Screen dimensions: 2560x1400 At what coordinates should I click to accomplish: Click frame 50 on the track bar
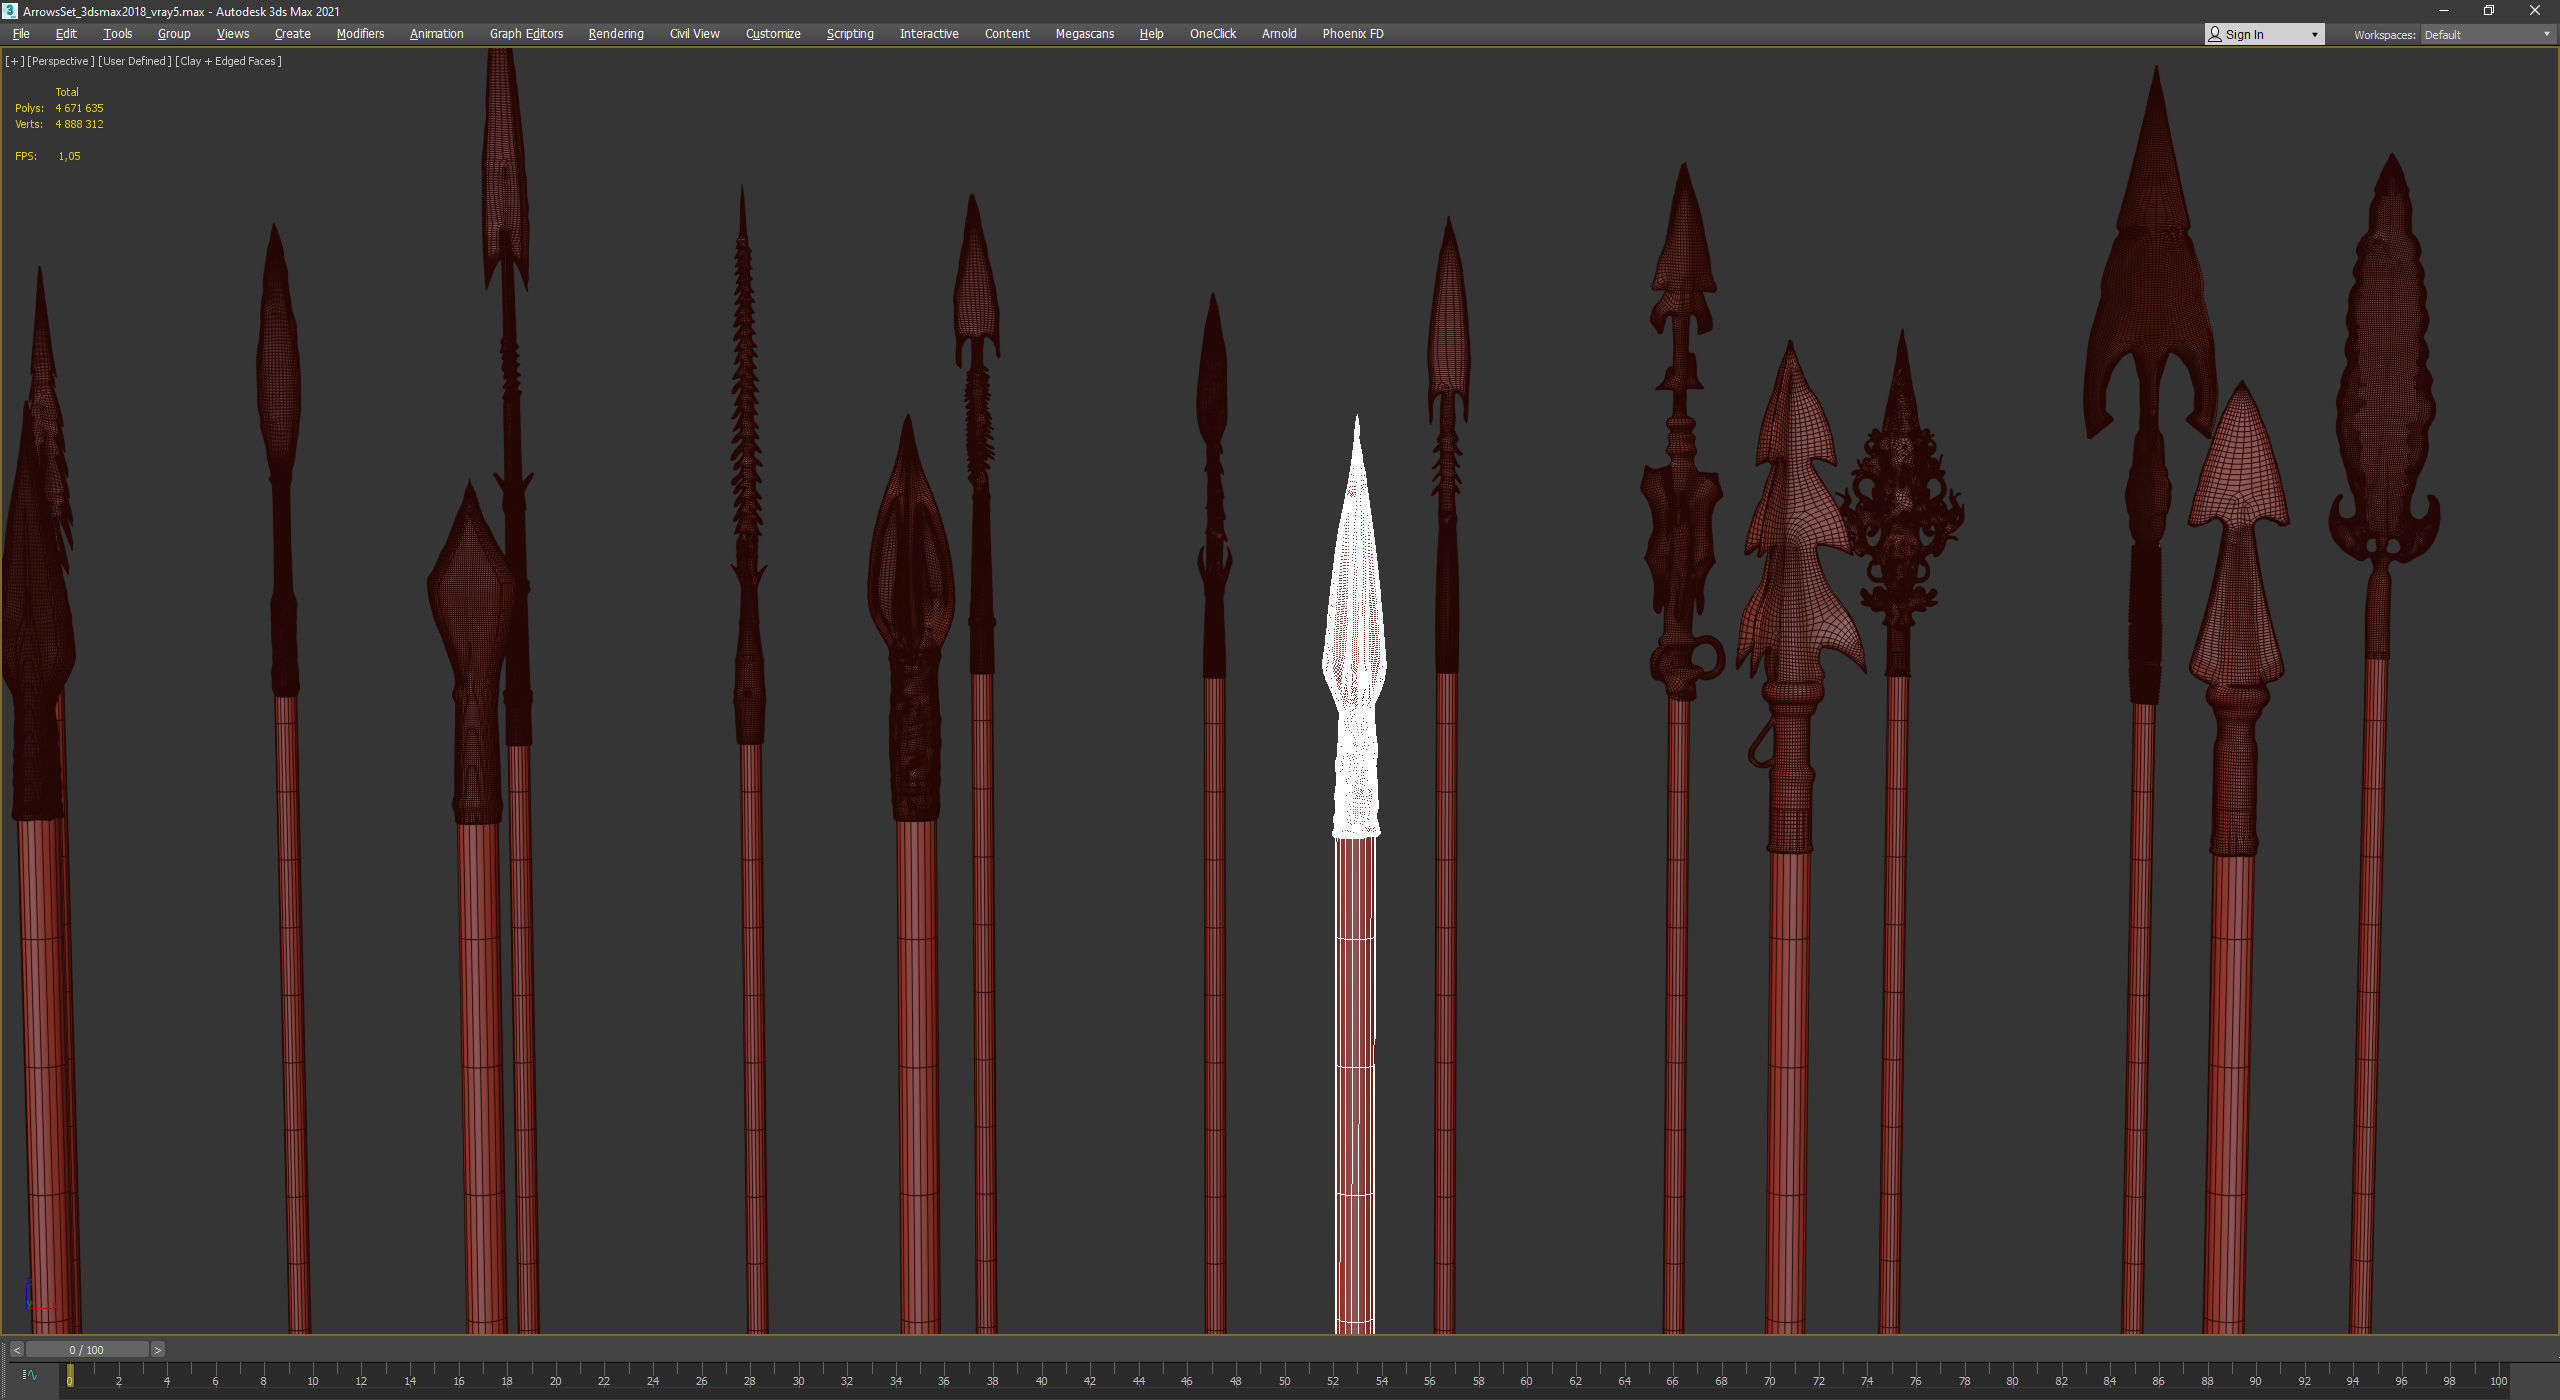click(1284, 1381)
